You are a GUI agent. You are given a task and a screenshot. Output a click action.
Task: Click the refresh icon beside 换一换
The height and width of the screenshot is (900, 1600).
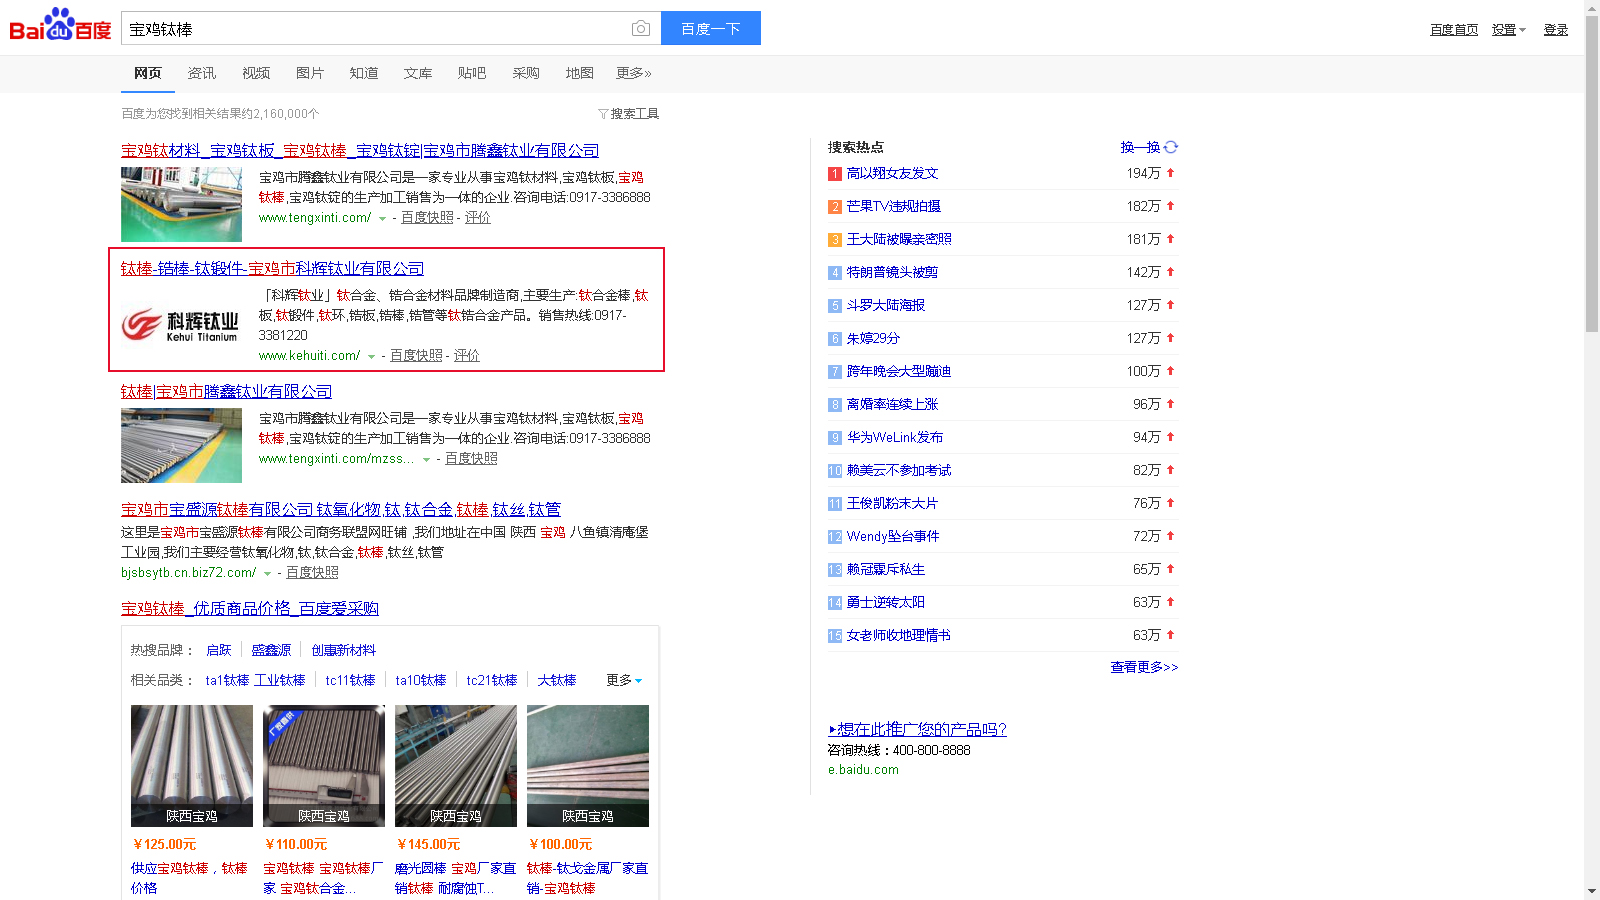click(1171, 147)
